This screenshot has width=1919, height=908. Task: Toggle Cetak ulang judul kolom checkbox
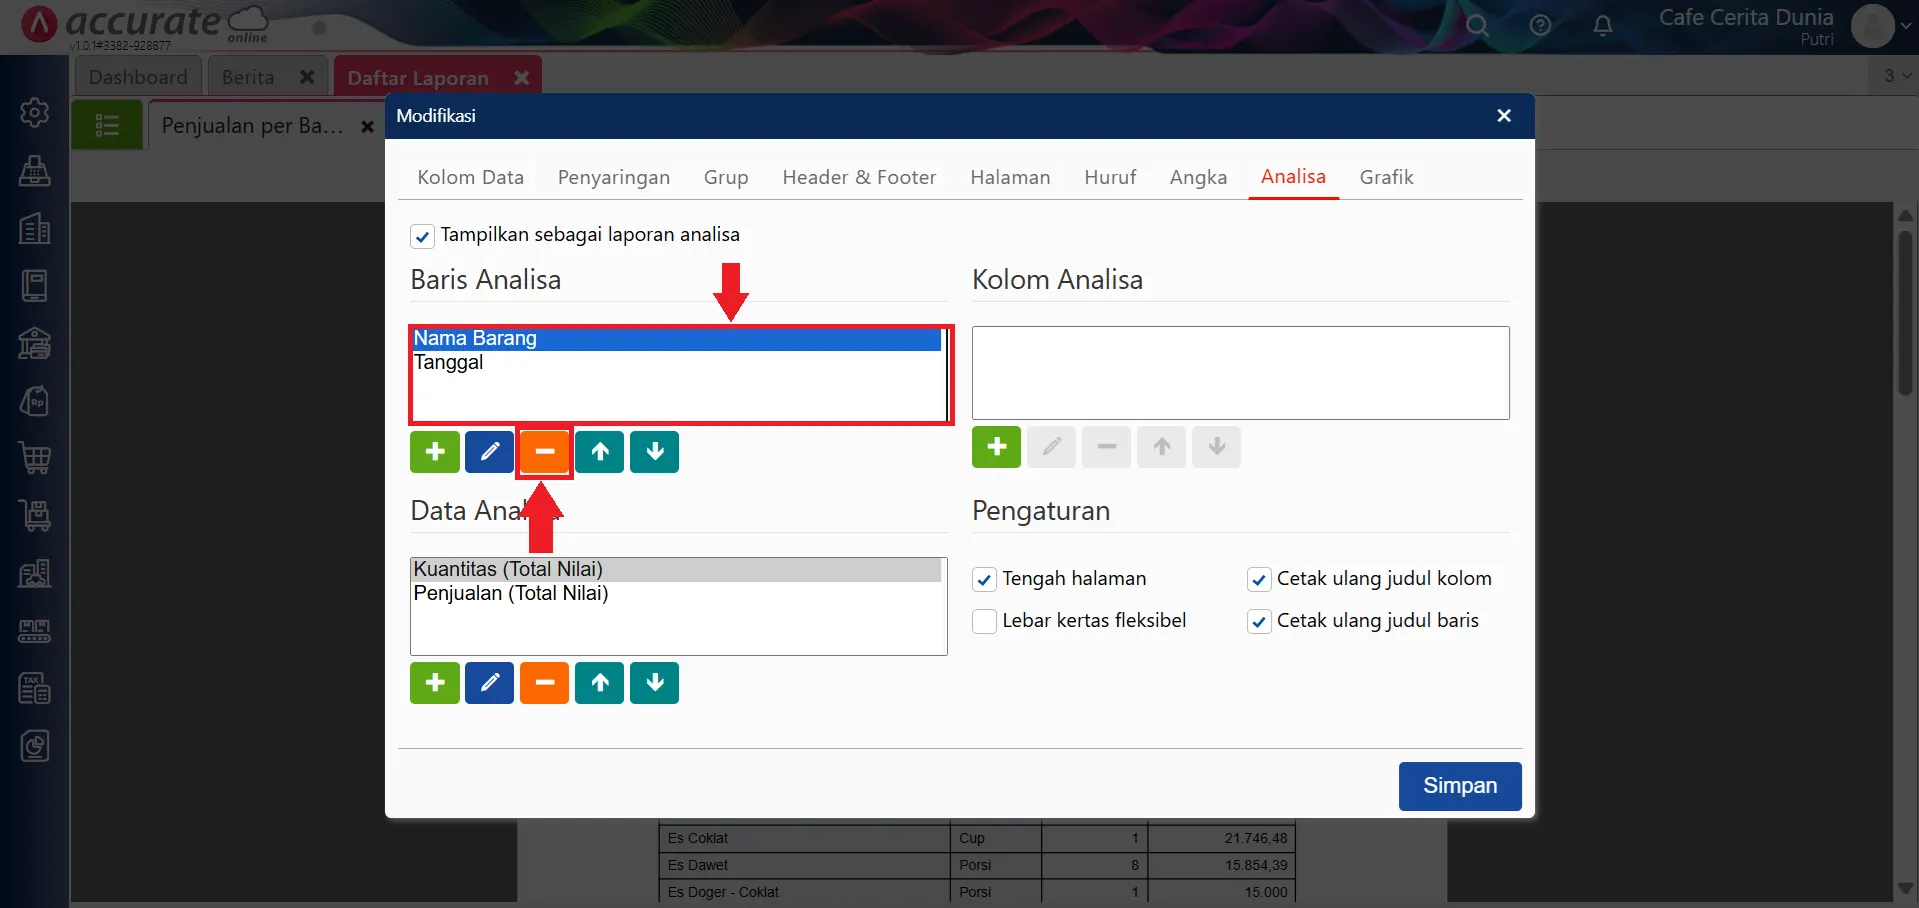click(1259, 579)
